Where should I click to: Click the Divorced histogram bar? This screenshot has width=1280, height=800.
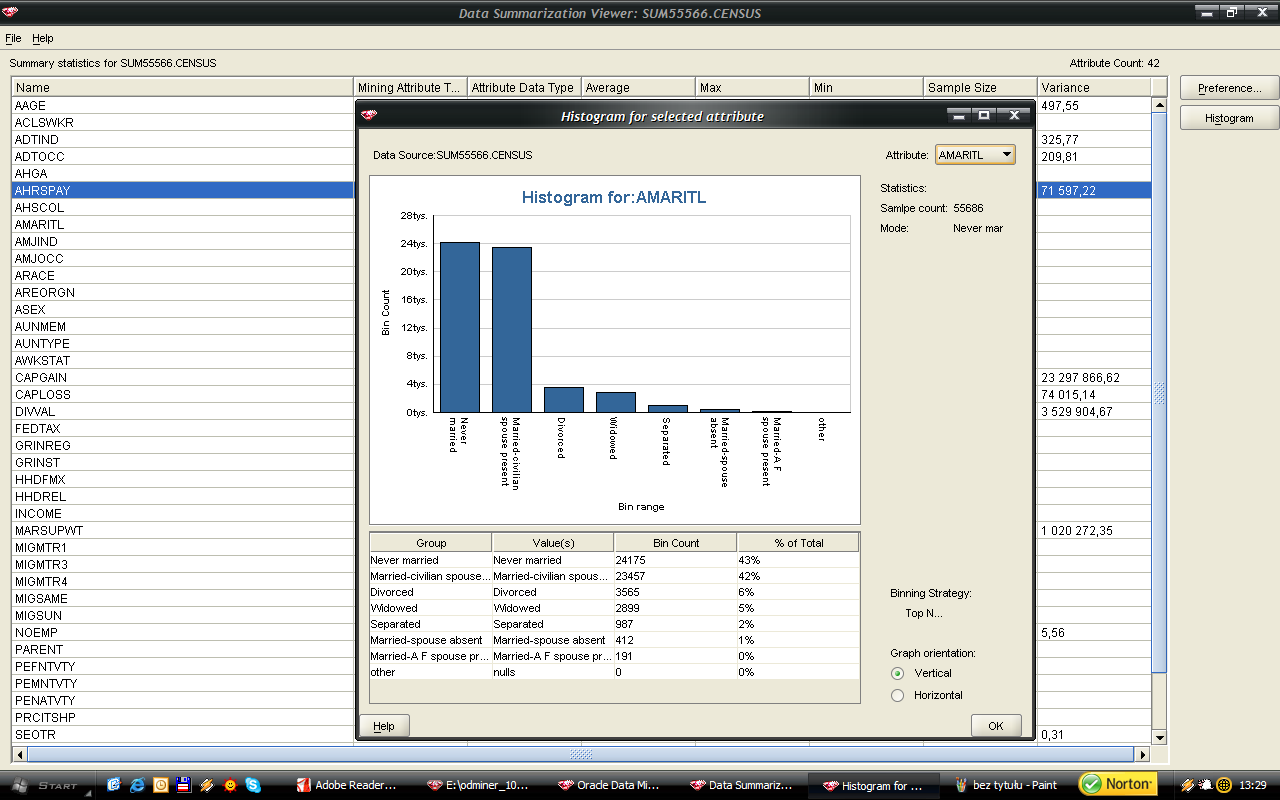pos(564,400)
